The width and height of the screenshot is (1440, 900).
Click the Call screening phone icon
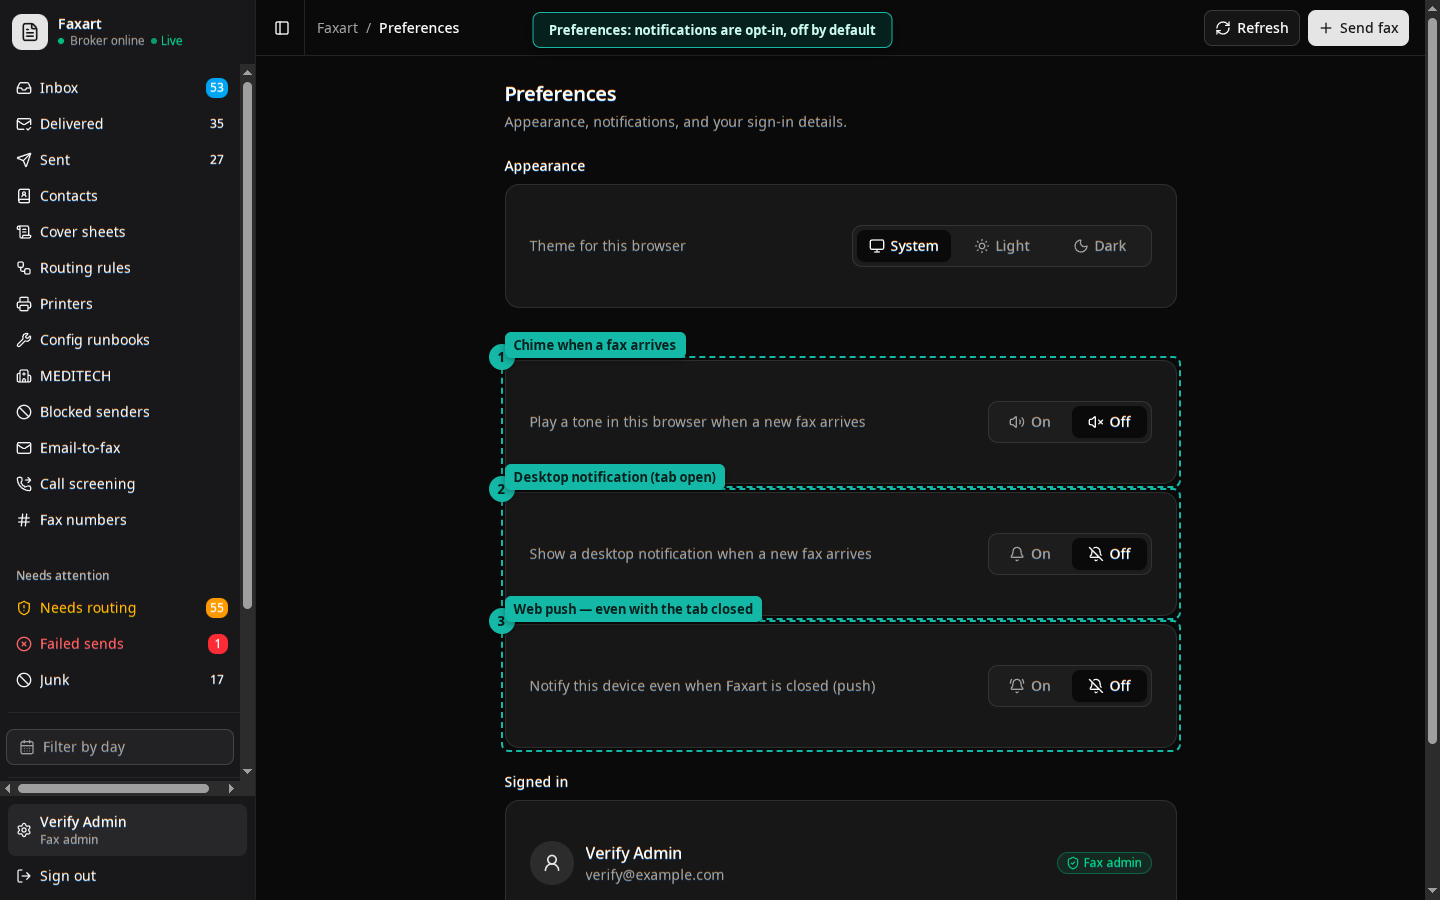click(x=24, y=484)
